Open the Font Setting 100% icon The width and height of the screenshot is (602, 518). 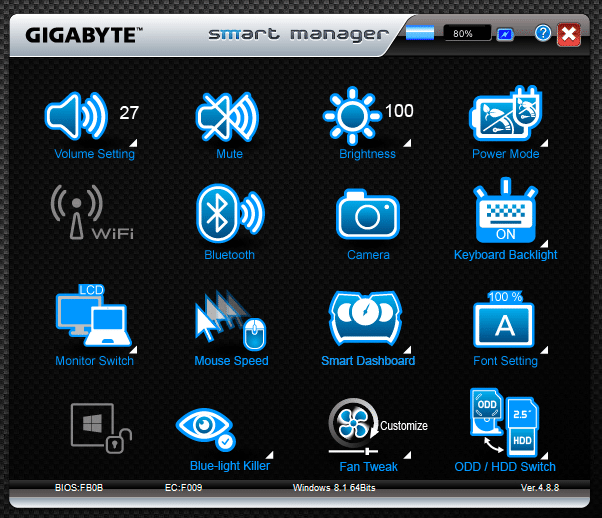click(504, 319)
